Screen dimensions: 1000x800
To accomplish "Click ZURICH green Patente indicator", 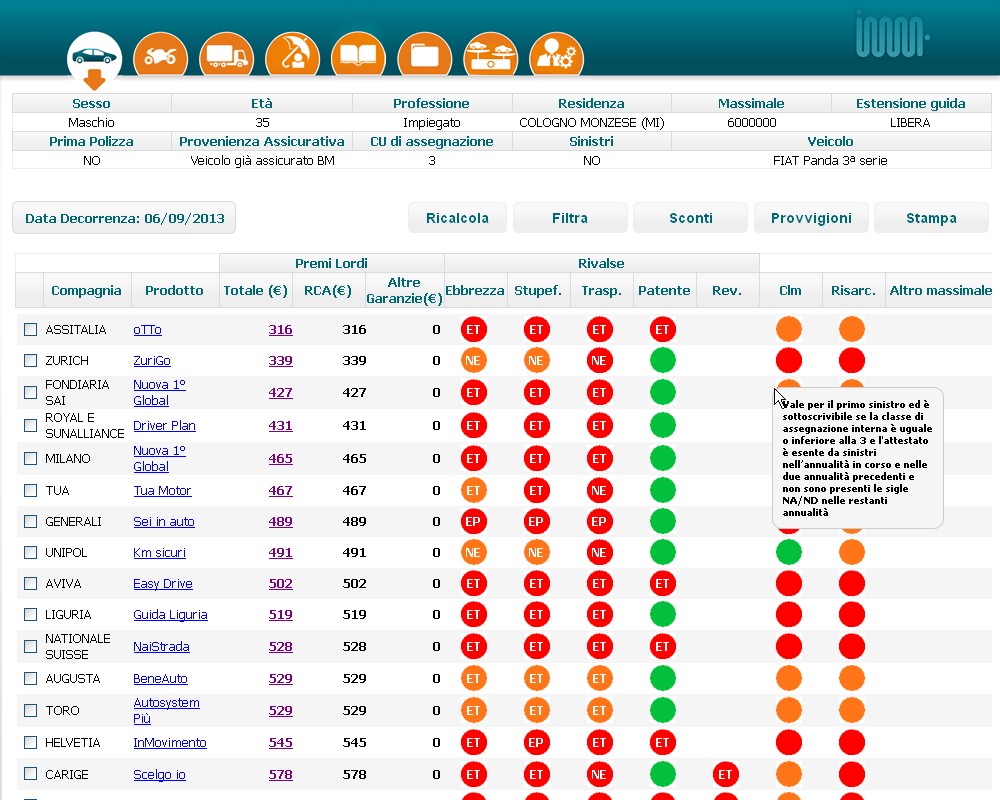I will [663, 360].
